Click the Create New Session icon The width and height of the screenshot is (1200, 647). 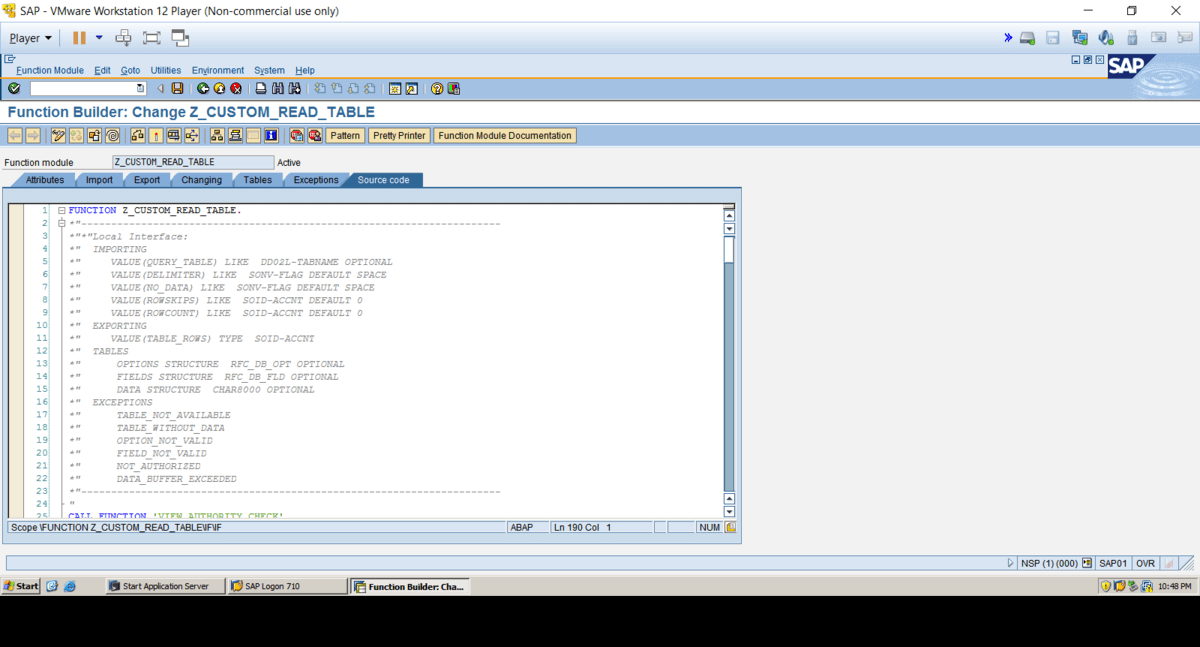pos(395,89)
